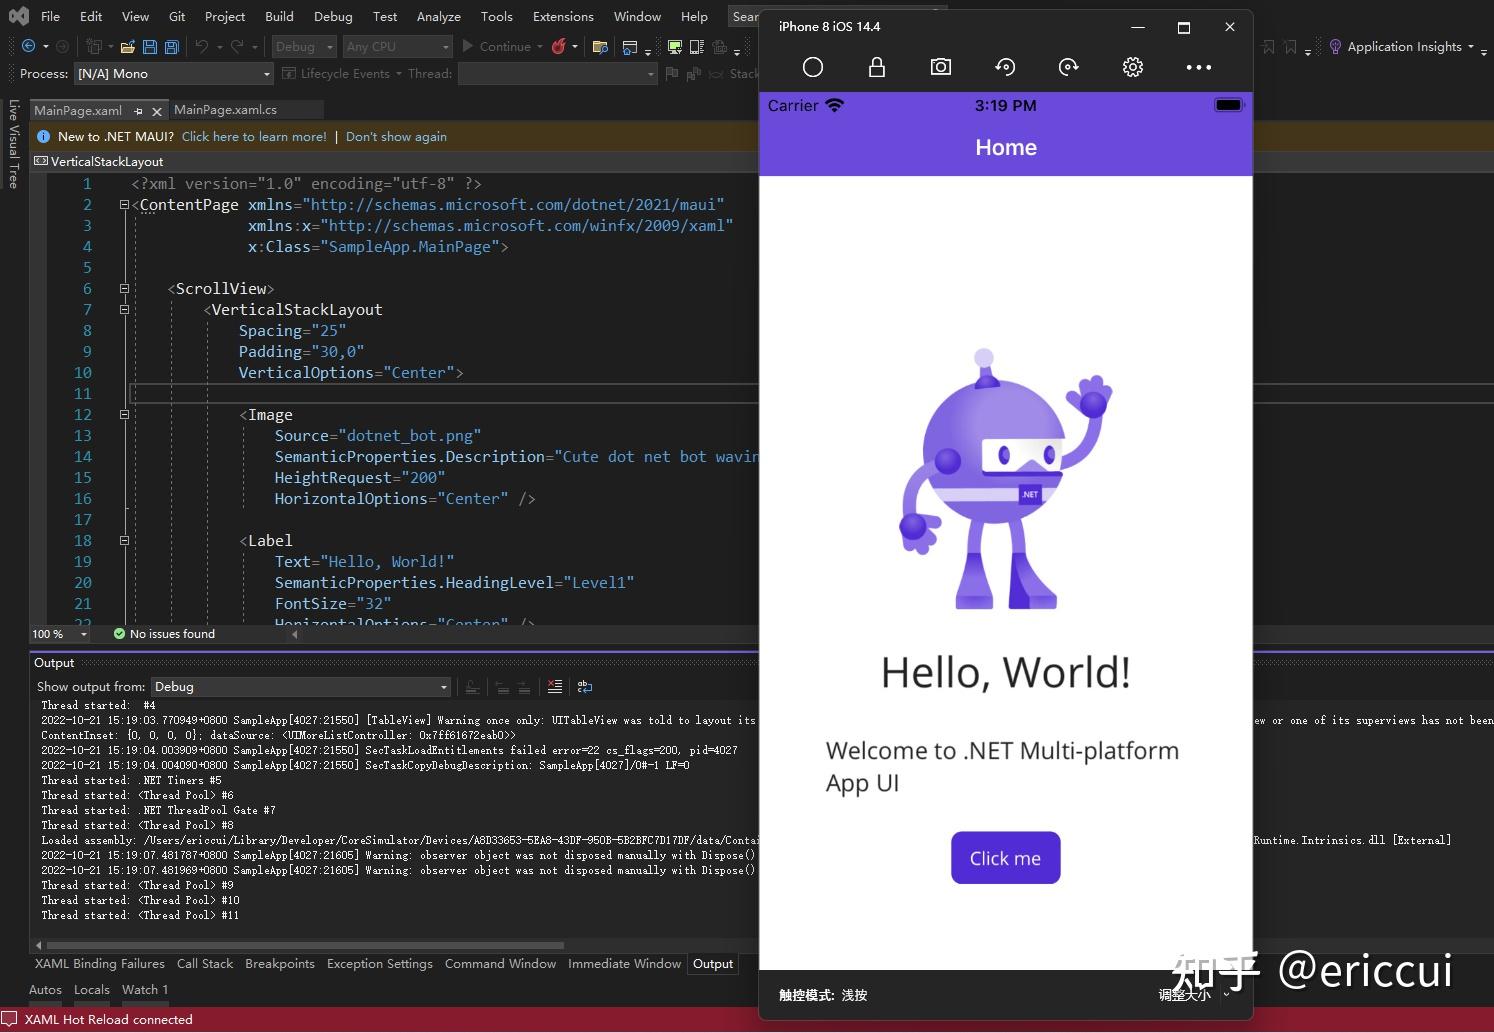Open the Git menu
Viewport: 1494px width, 1033px height.
click(x=177, y=16)
